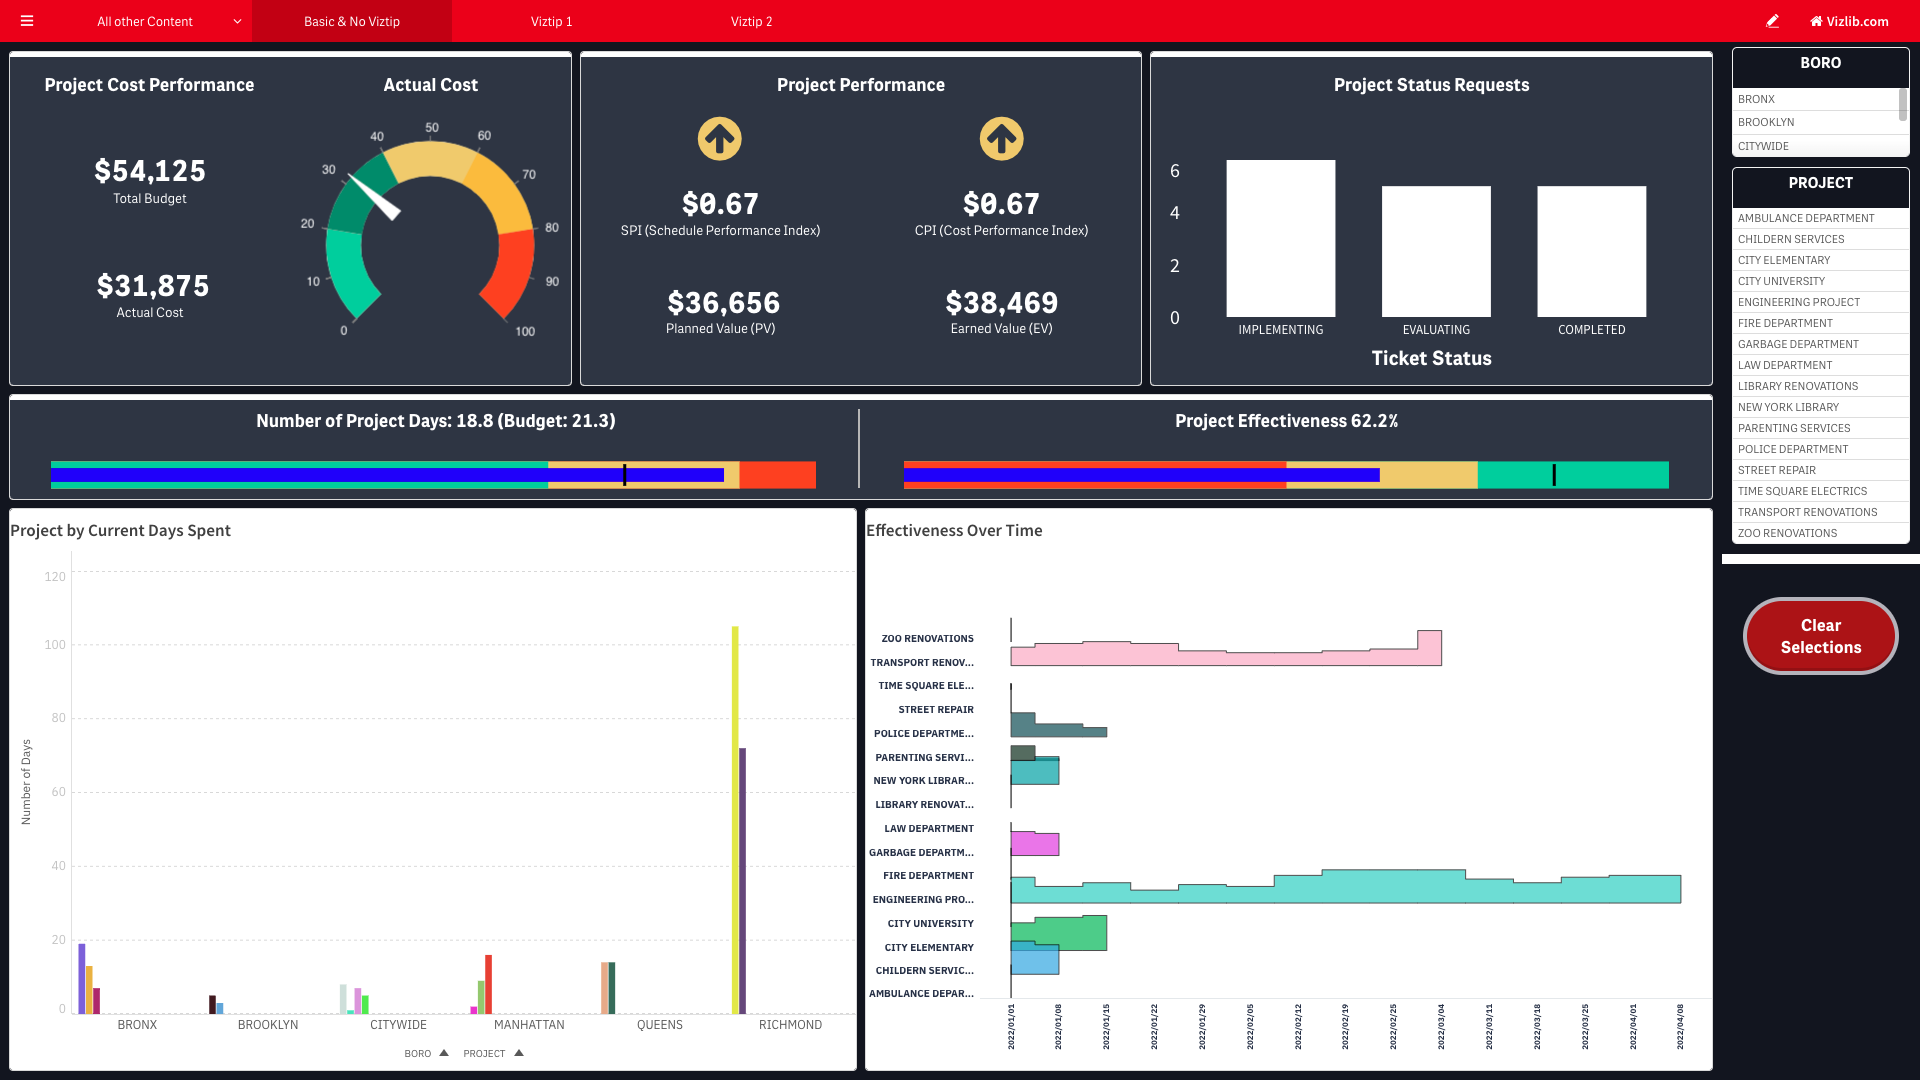
Task: Select TIME SQUARE ELECTRICS in PROJECT filter
Action: click(1820, 491)
